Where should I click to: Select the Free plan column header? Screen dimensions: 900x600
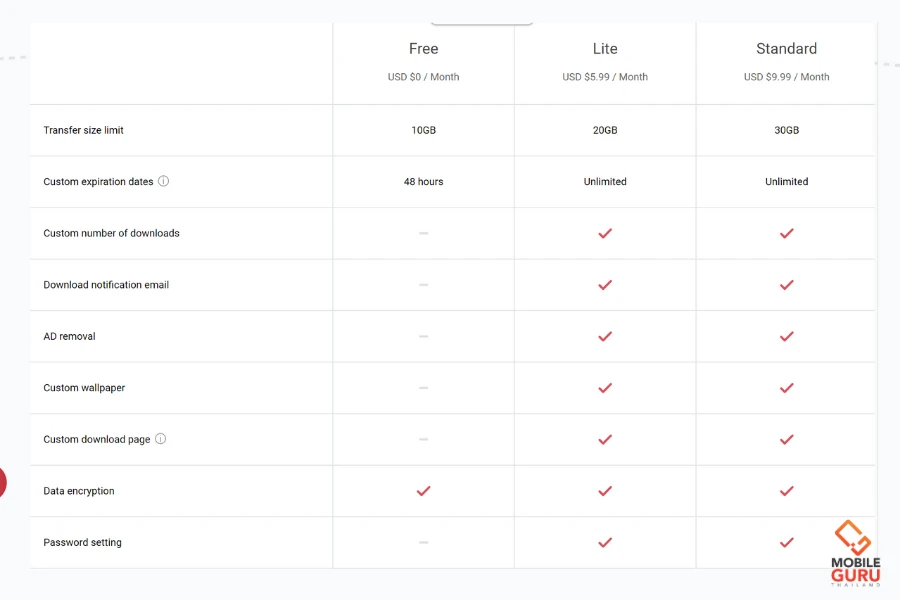pos(423,49)
